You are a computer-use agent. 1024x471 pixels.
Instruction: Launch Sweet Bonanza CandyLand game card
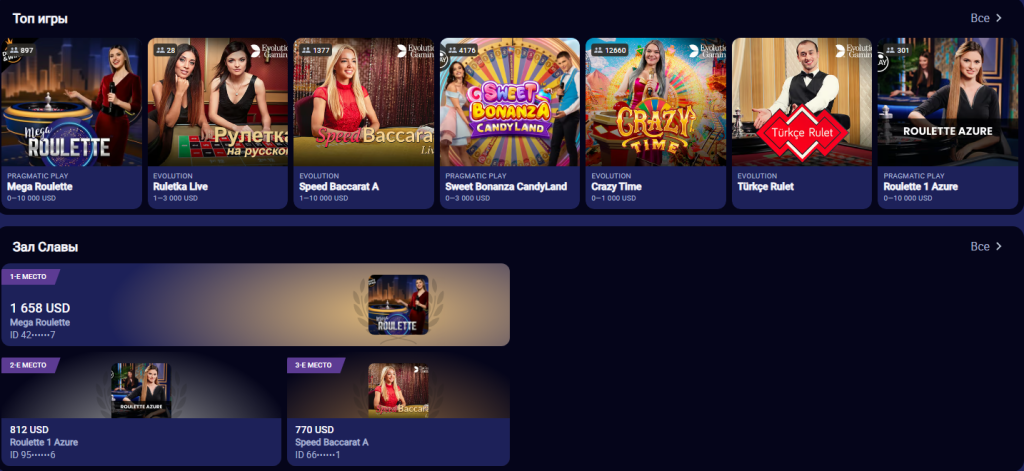pyautogui.click(x=510, y=123)
